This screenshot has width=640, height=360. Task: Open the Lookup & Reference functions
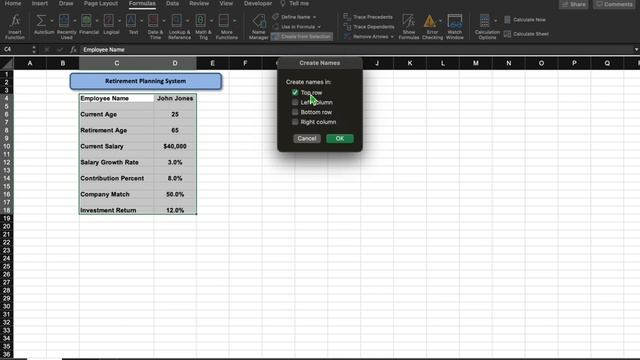(179, 27)
